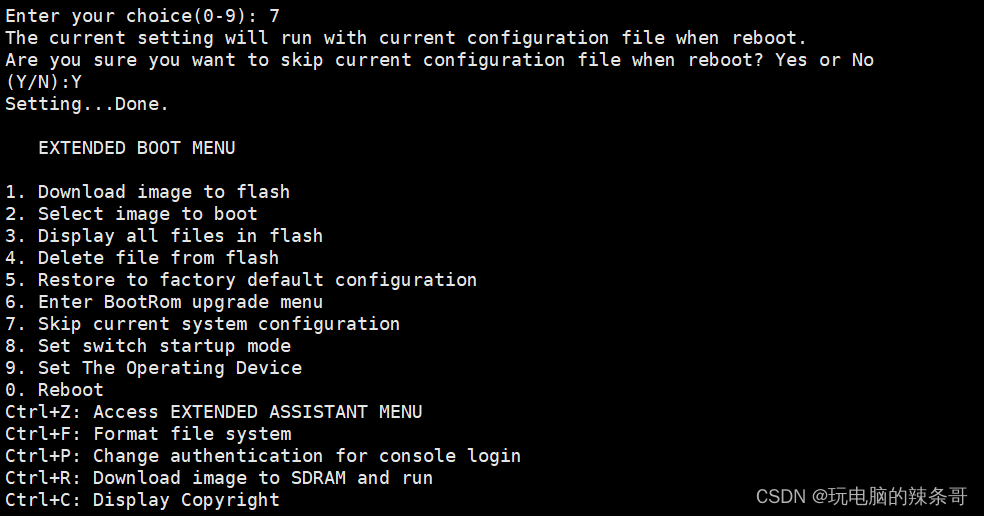Click "Display all files in flash" option
Viewport: 984px width, 516px height.
164,236
